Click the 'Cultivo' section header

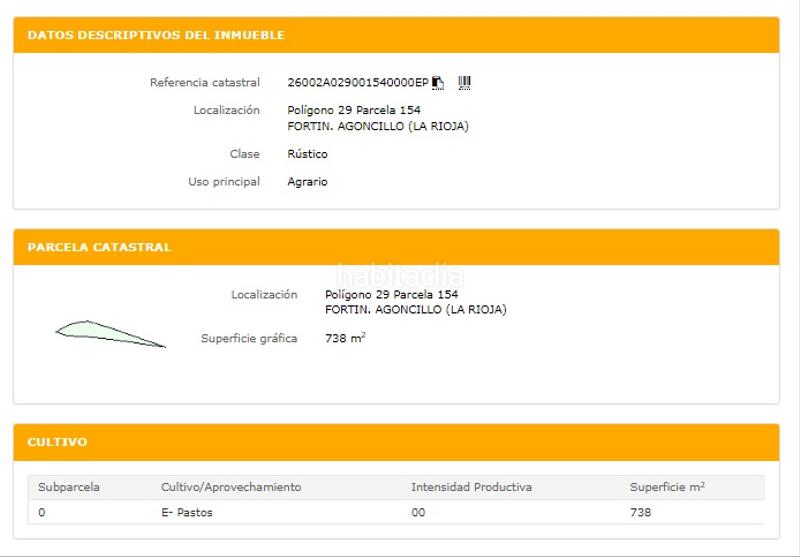click(57, 441)
